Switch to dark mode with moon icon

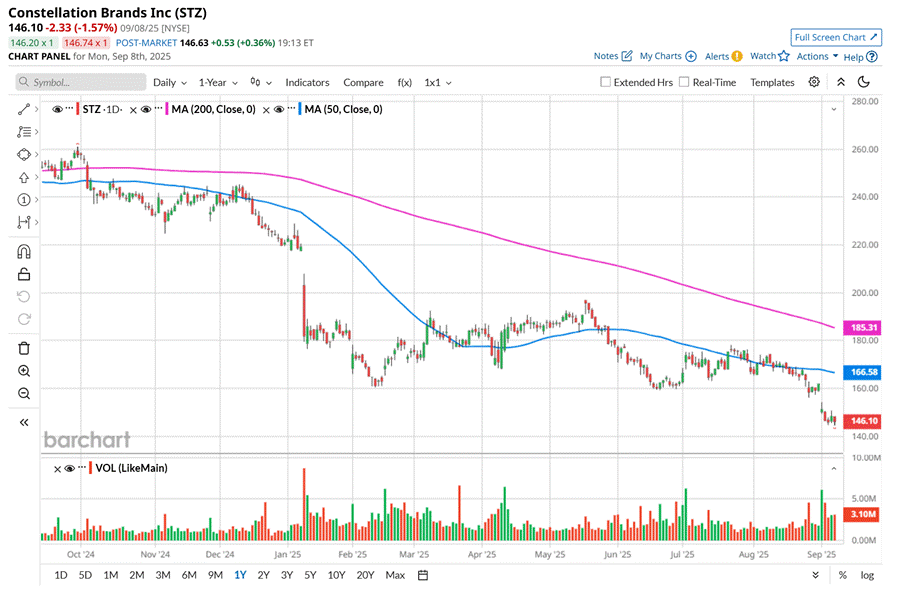coord(863,82)
